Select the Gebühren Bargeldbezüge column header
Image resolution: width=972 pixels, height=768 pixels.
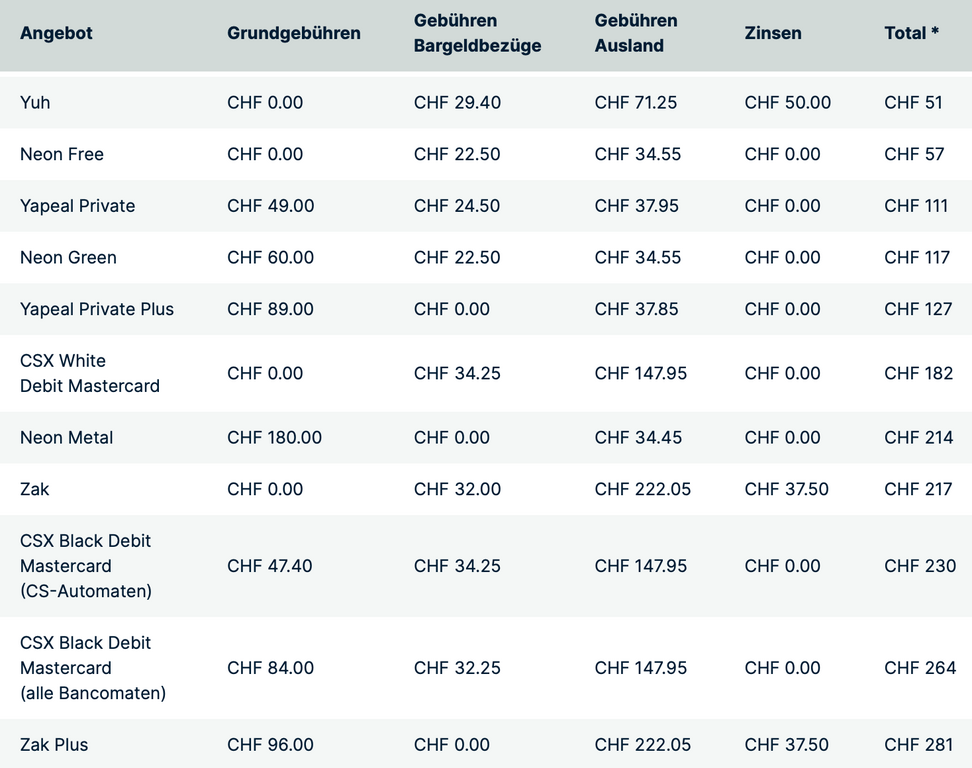tap(477, 33)
